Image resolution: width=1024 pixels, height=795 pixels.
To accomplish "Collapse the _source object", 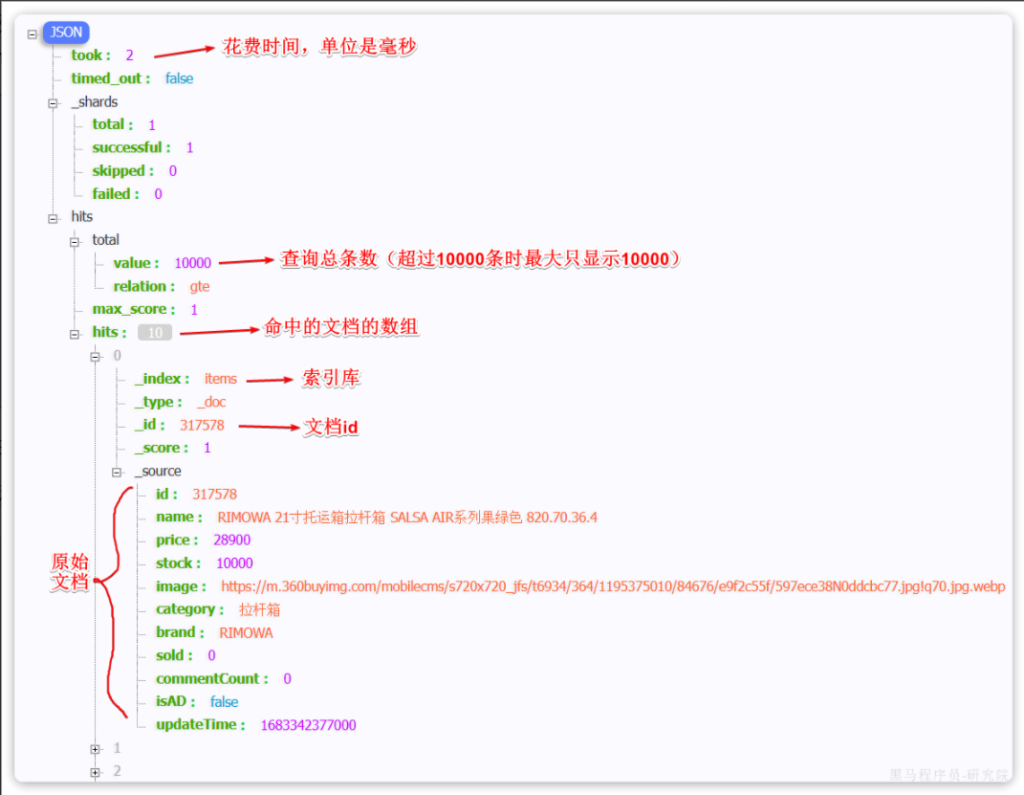I will point(117,472).
